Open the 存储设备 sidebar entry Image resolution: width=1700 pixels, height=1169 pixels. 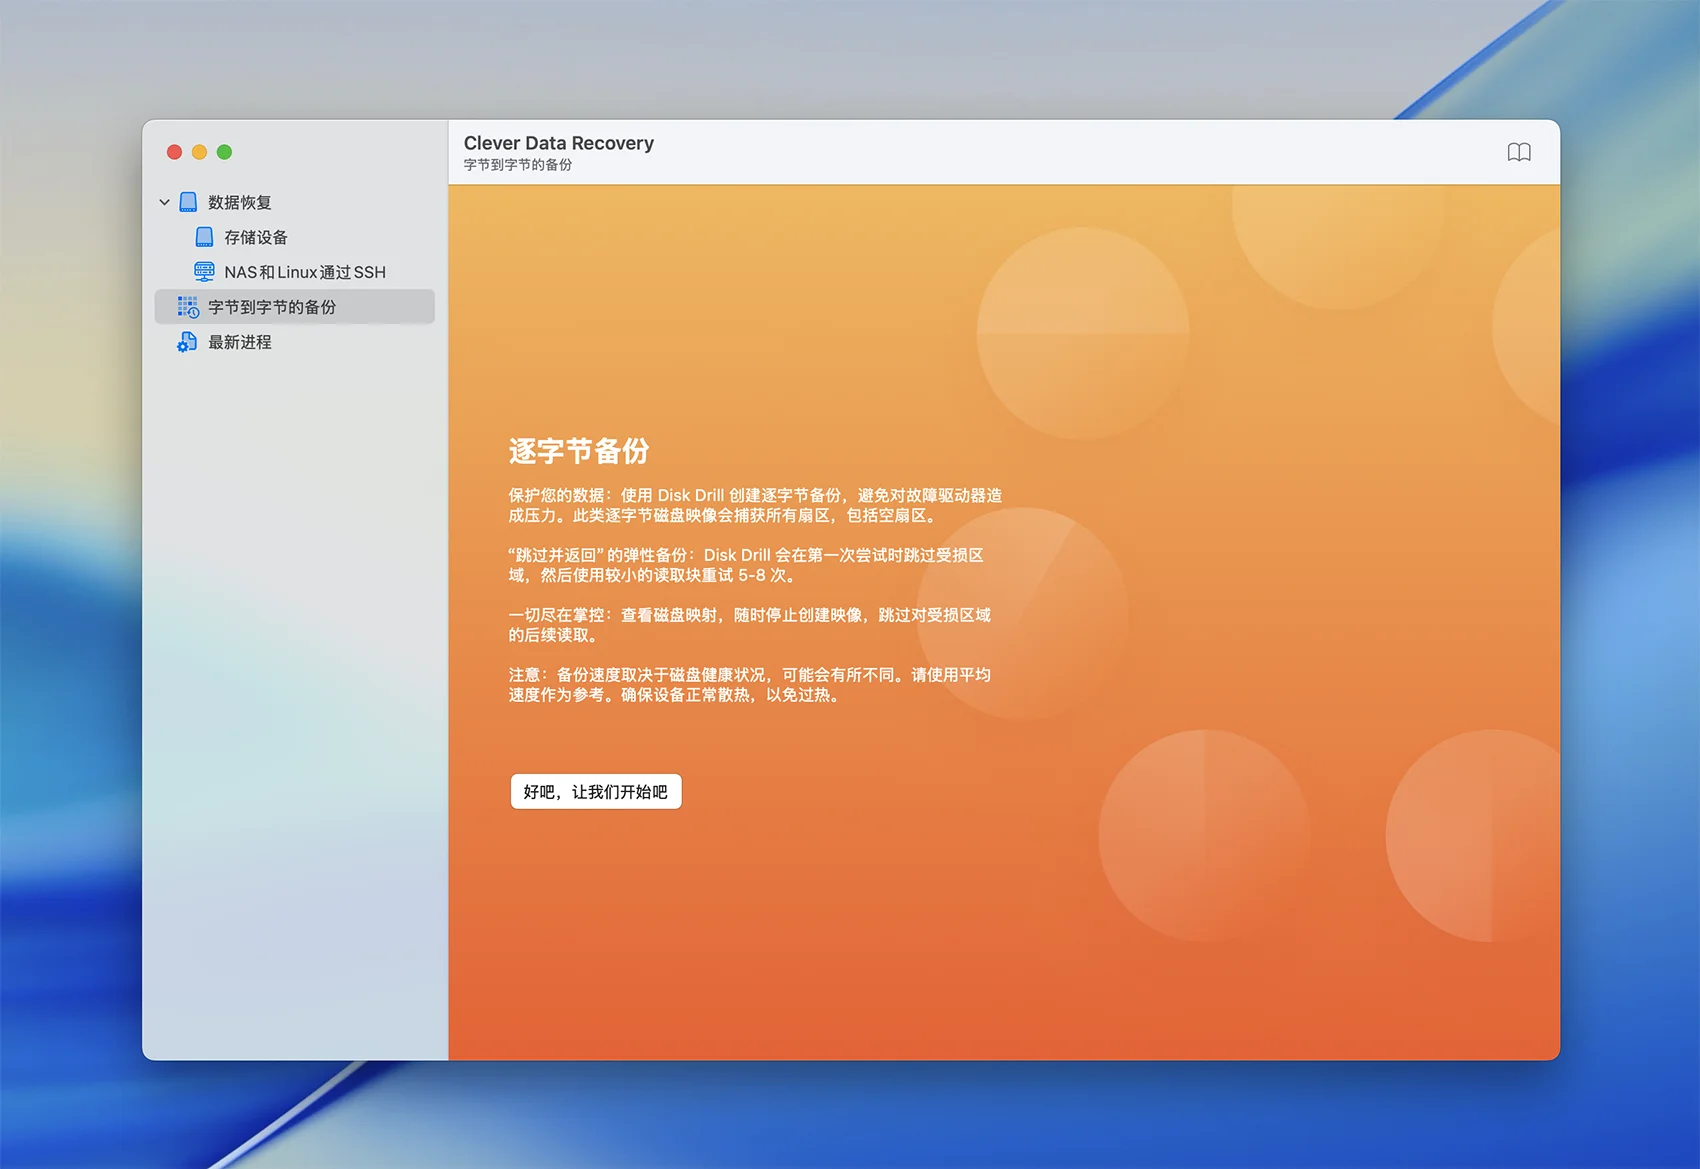coord(256,237)
